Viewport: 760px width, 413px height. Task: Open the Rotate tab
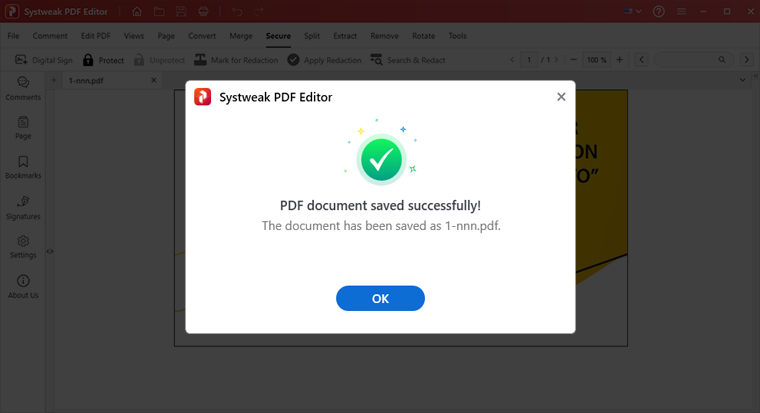coord(424,36)
